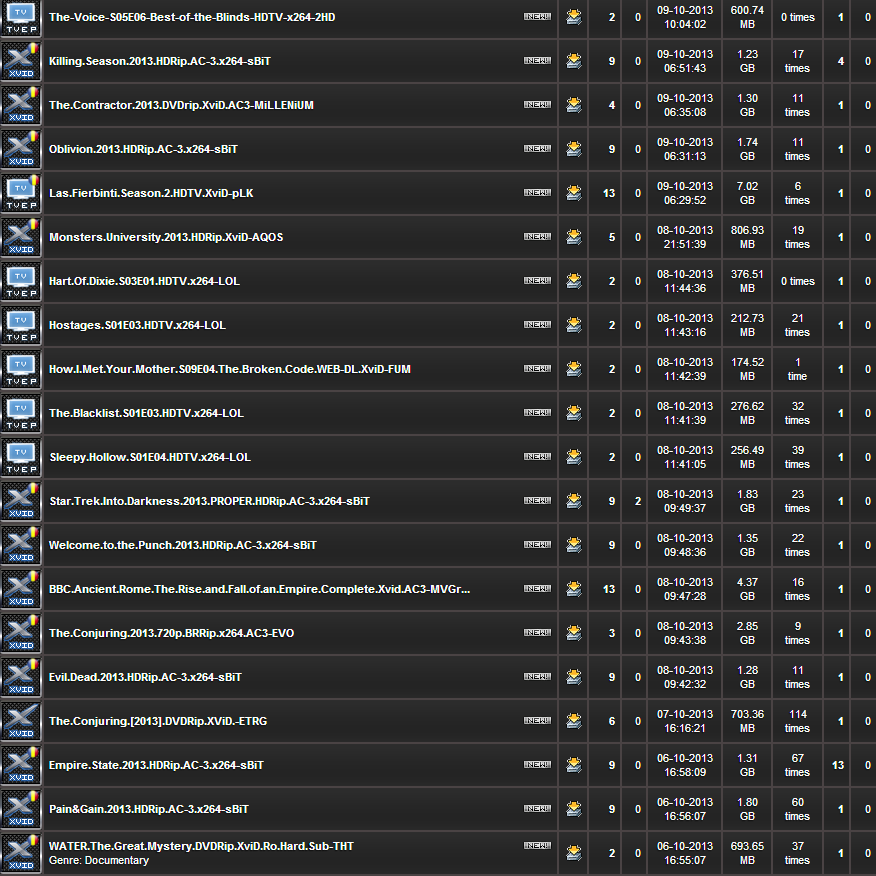Click the Hart.Of.Dixie.S03E01.HDTV.x264-LOL title
876x876 pixels.
pyautogui.click(x=144, y=281)
